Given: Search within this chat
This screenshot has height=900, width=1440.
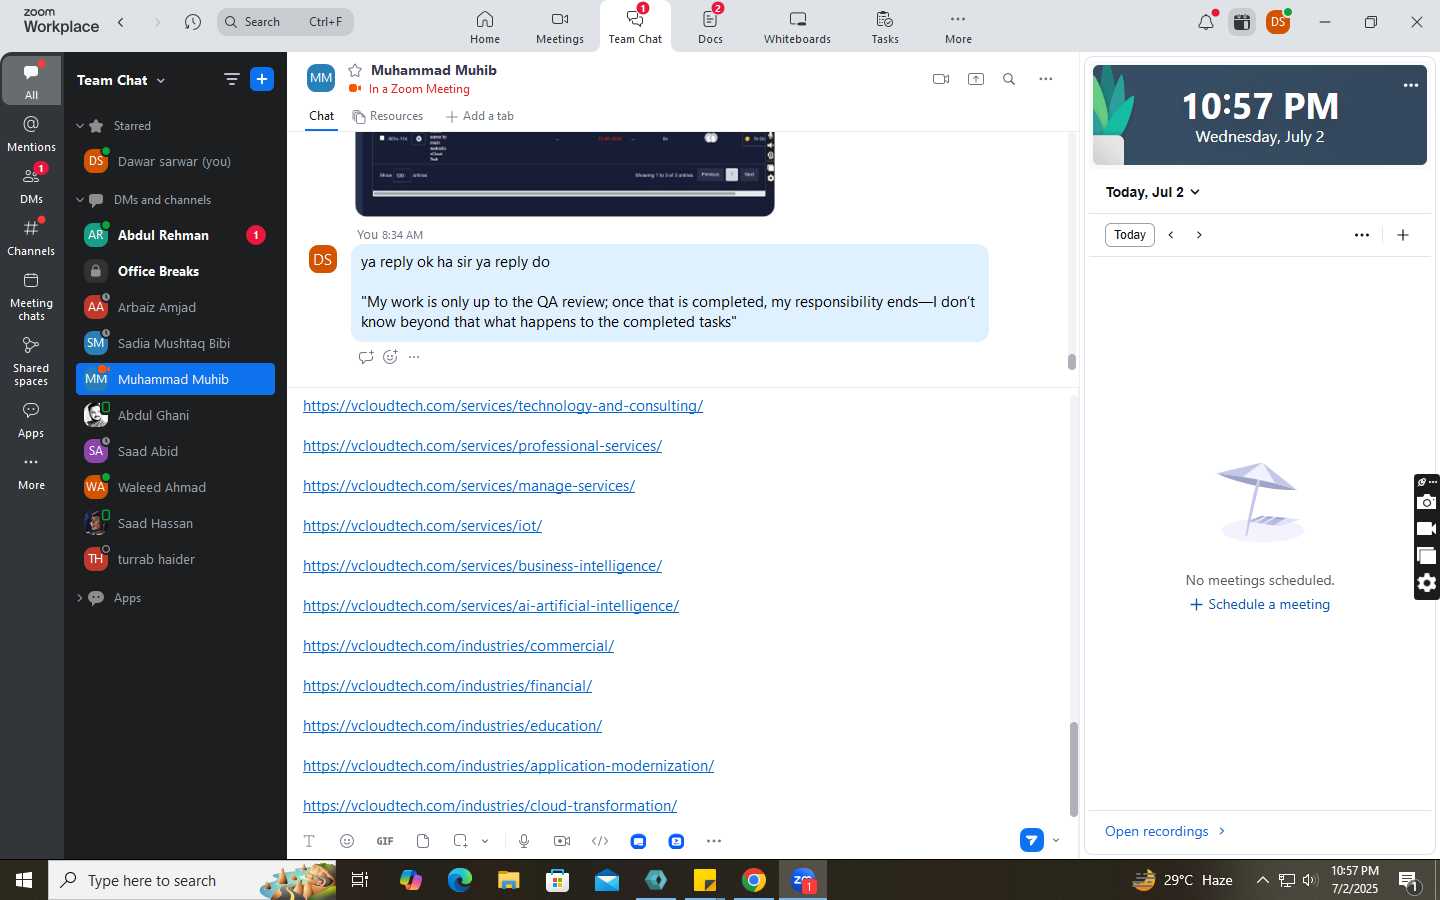Looking at the screenshot, I should (1009, 79).
